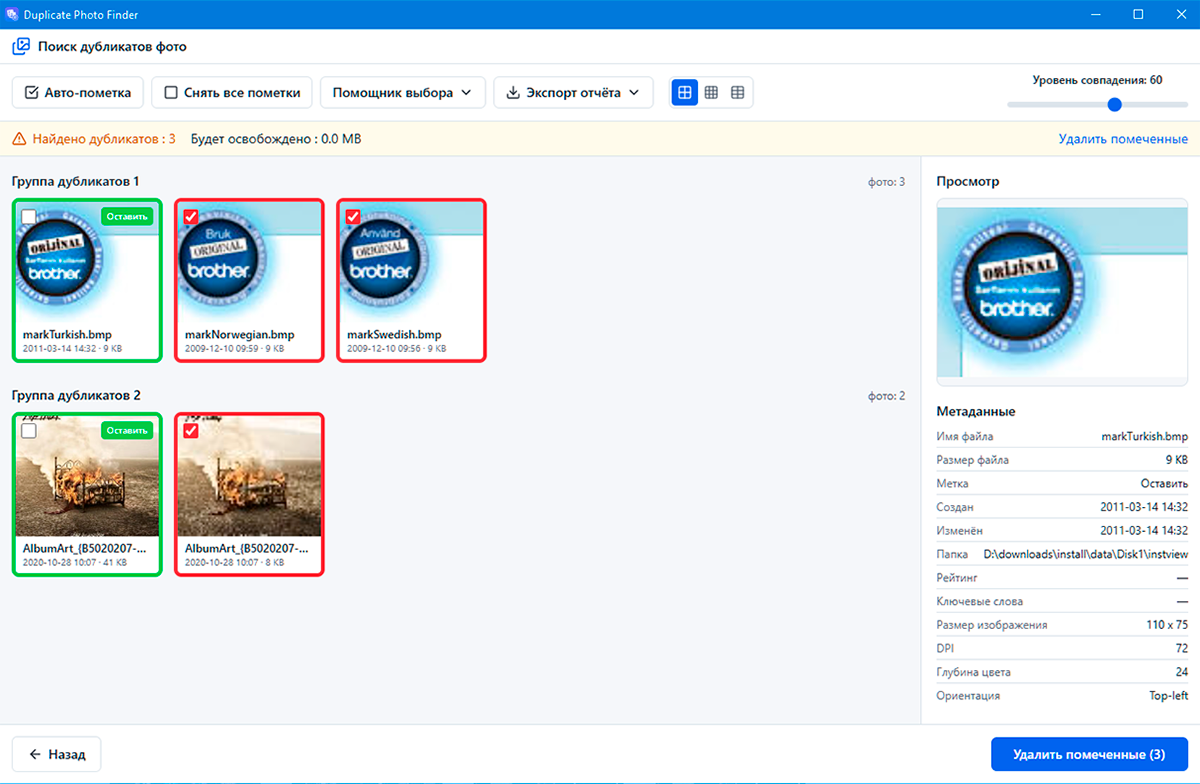The image size is (1200, 784).
Task: Click the folder path D:\downloads\install value
Action: 1086,554
